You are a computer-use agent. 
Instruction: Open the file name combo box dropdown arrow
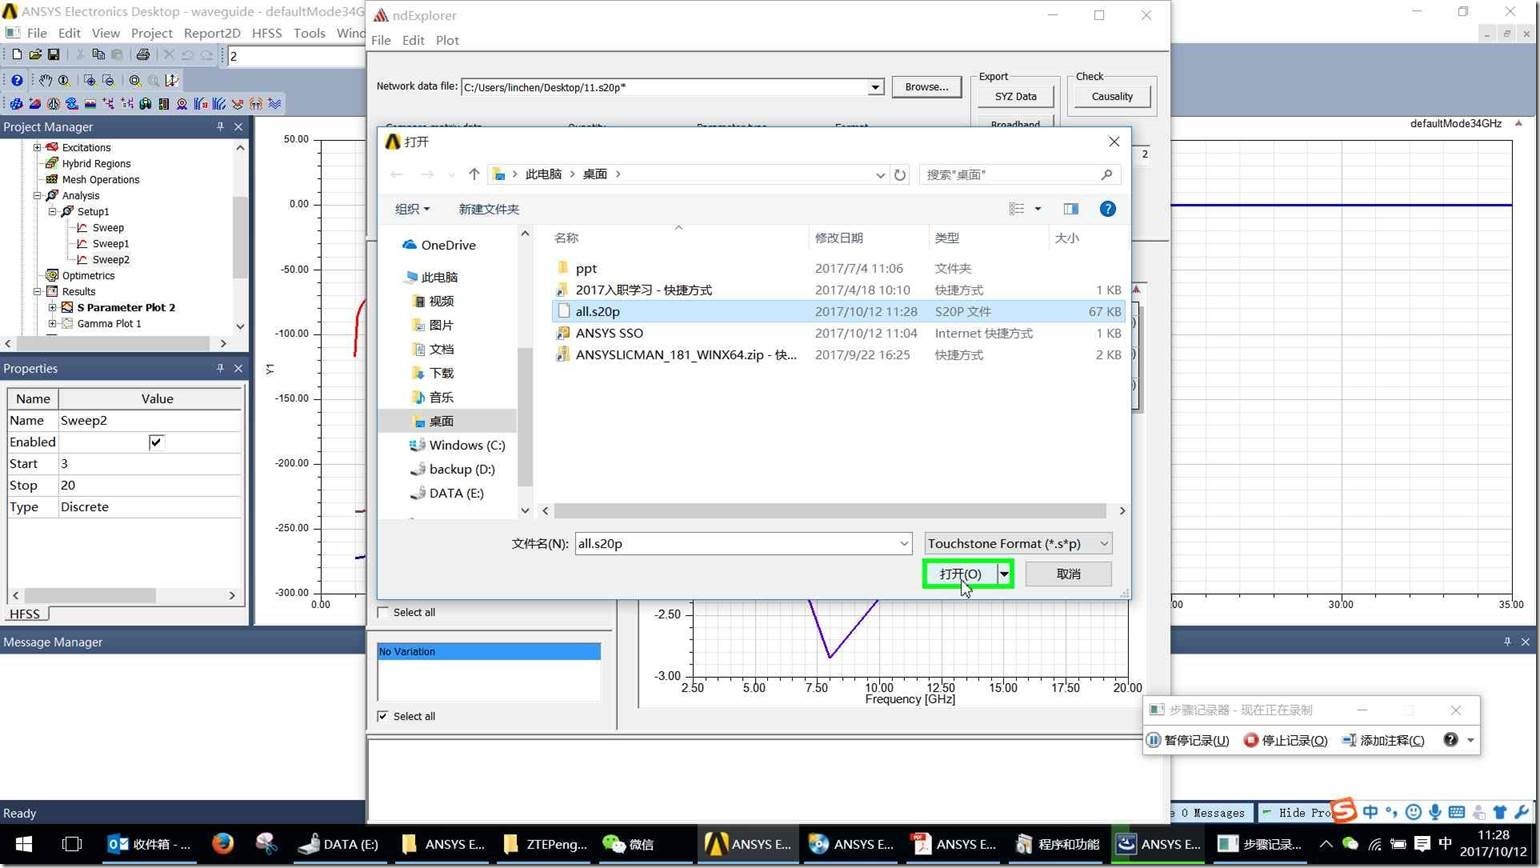904,544
